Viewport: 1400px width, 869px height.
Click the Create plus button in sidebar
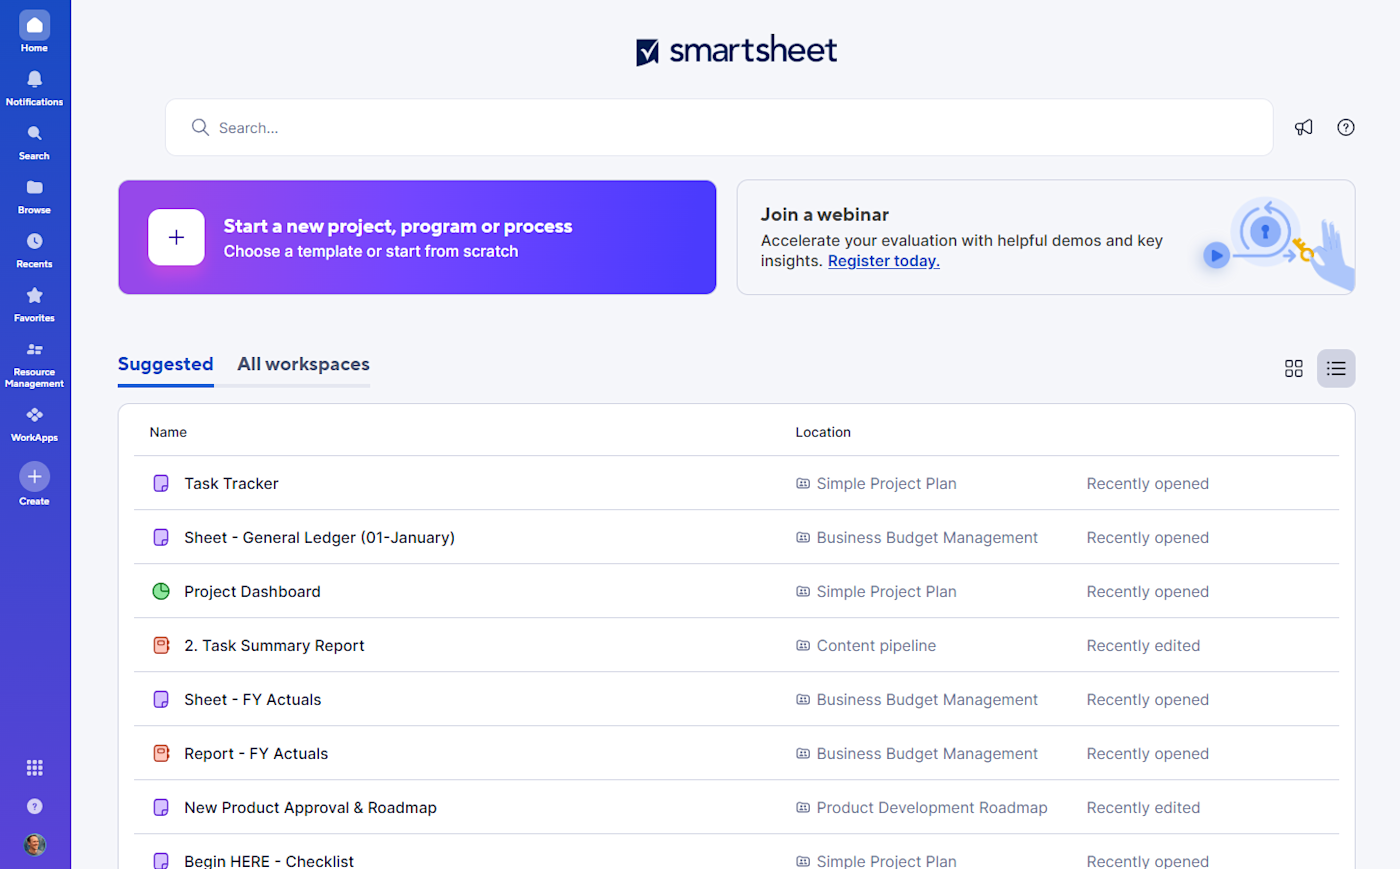(x=34, y=476)
